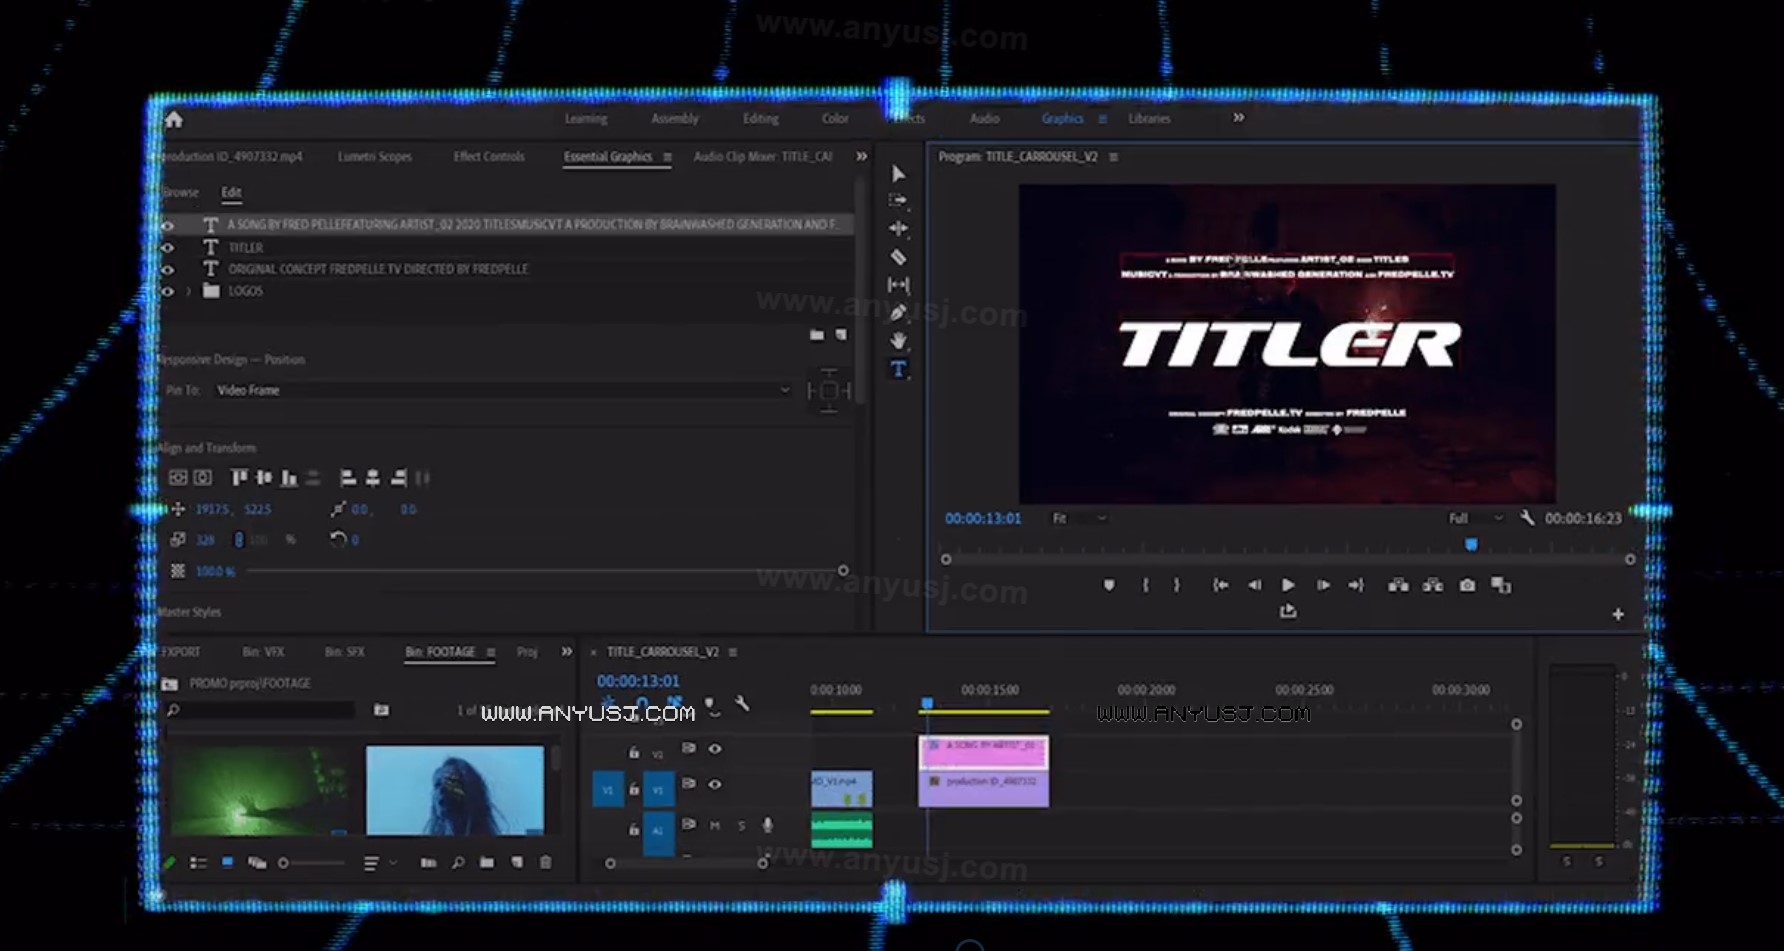This screenshot has height=951, width=1784.
Task: Open the Full playback resolution dropdown
Action: pos(1475,518)
